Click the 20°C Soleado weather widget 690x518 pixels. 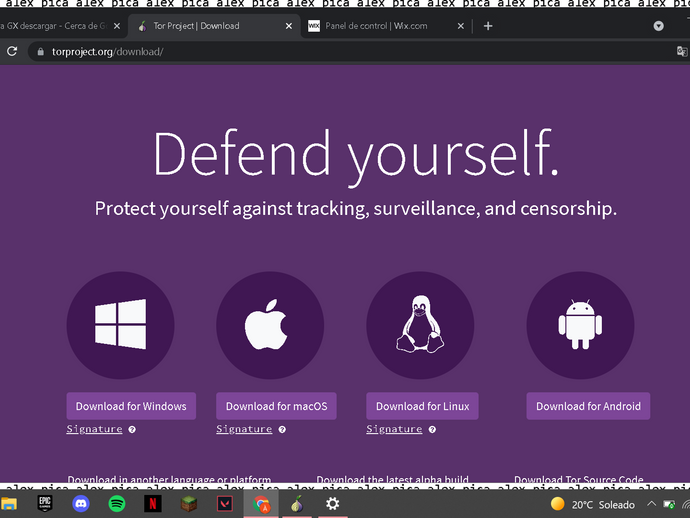(x=593, y=504)
